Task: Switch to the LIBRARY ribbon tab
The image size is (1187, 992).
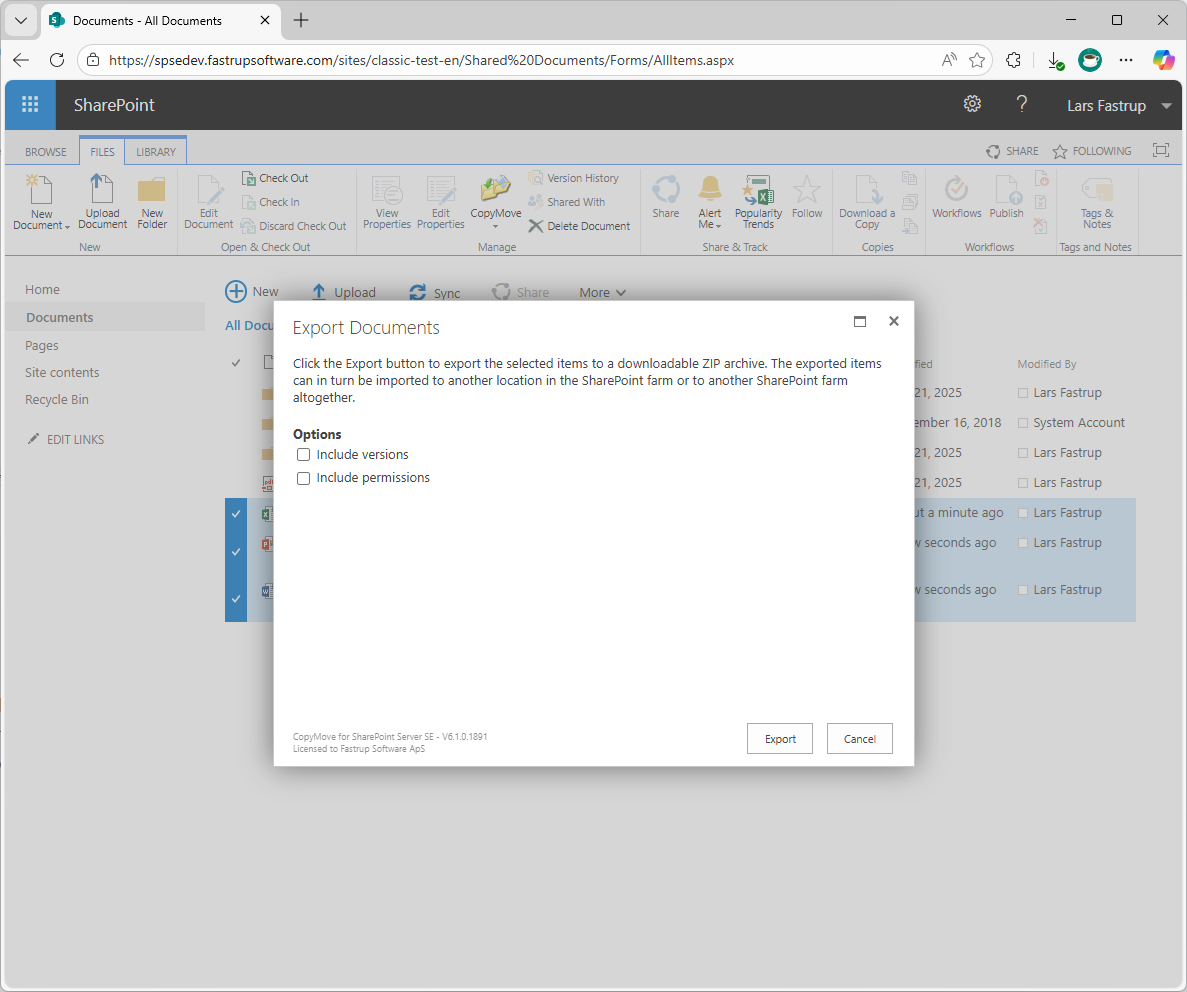Action: pos(155,151)
